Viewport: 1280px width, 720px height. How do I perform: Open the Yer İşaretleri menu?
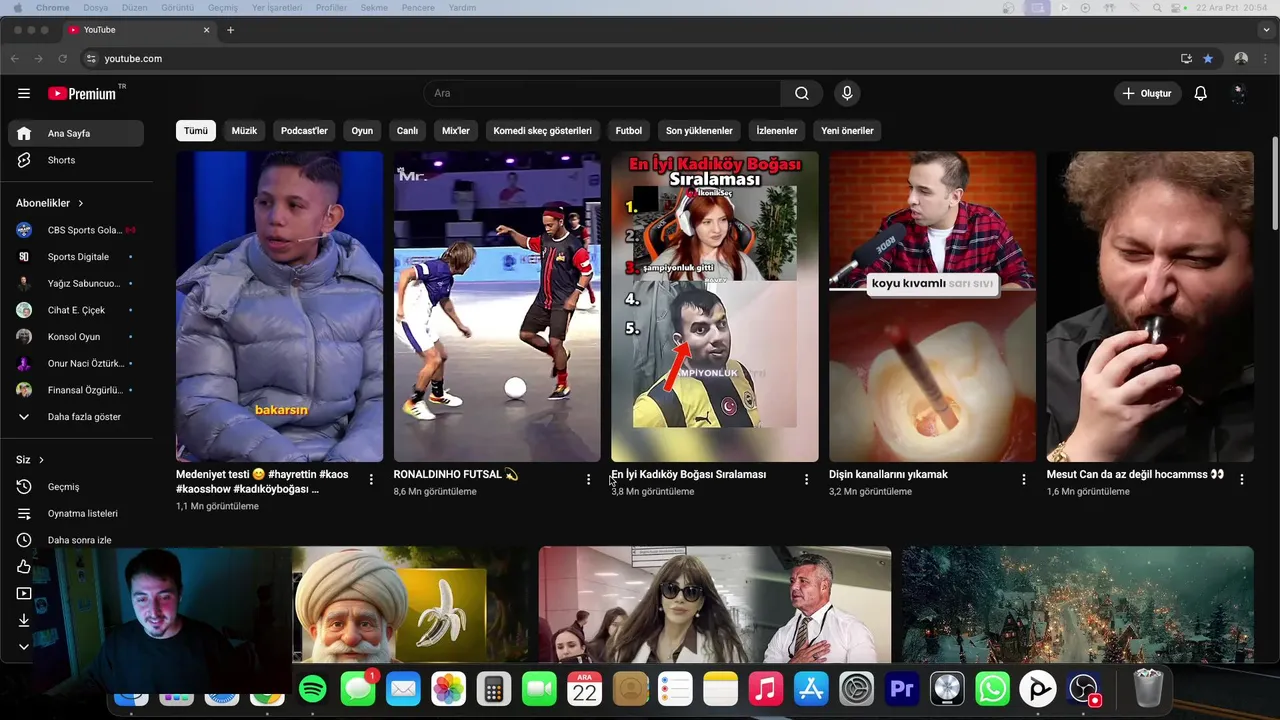coord(275,8)
